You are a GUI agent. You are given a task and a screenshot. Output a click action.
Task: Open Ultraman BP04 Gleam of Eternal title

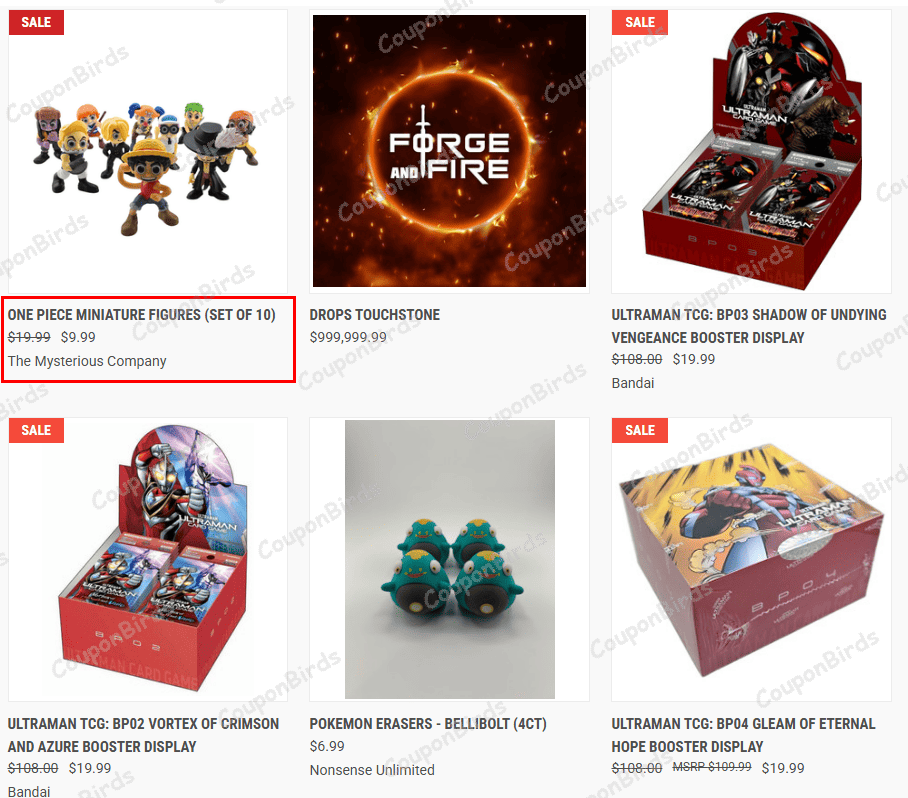[744, 735]
